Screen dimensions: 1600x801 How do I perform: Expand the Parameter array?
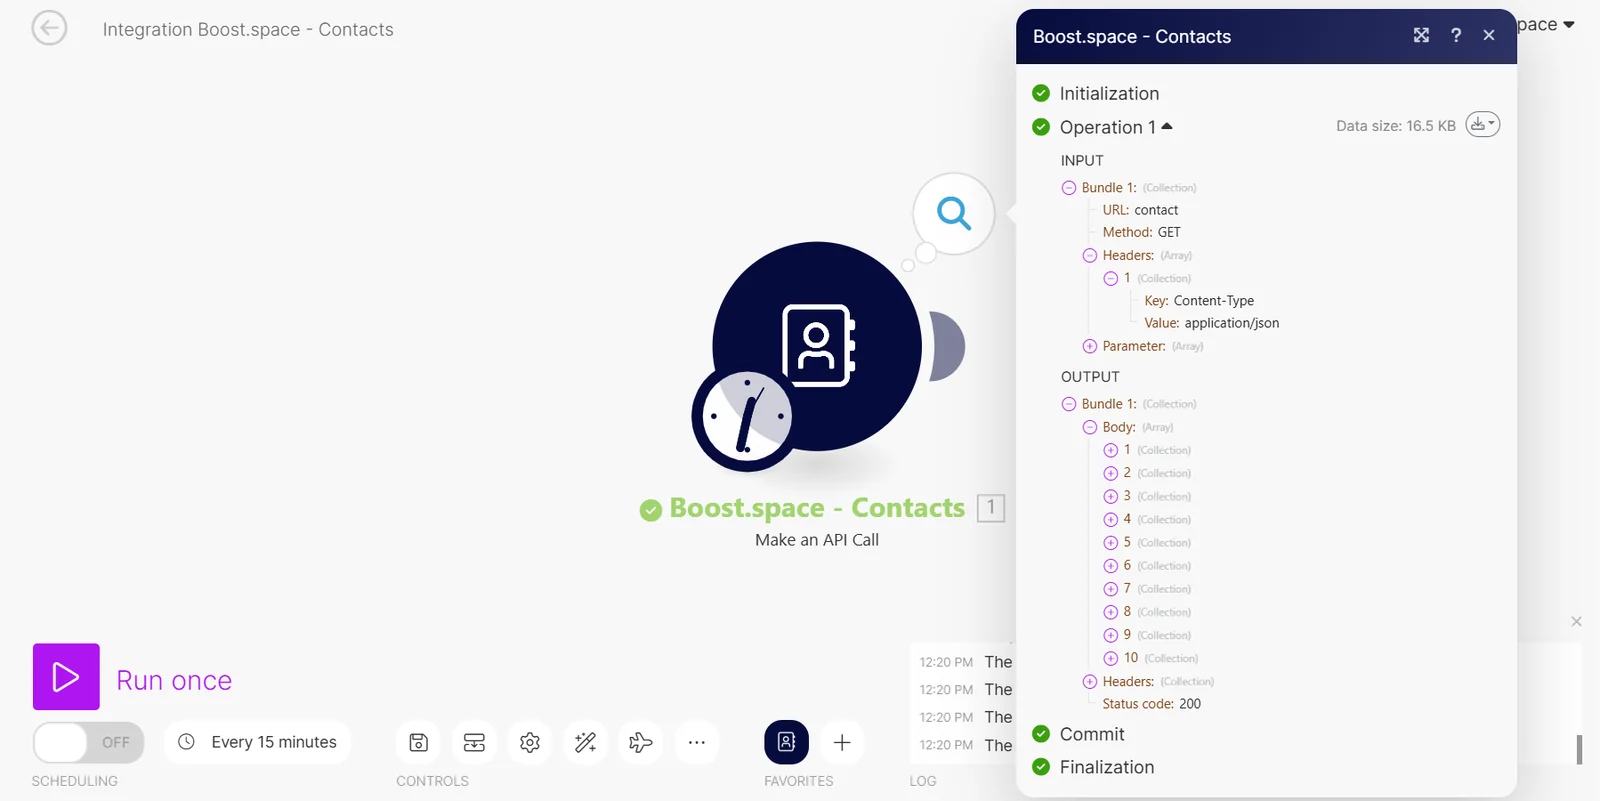coord(1090,346)
